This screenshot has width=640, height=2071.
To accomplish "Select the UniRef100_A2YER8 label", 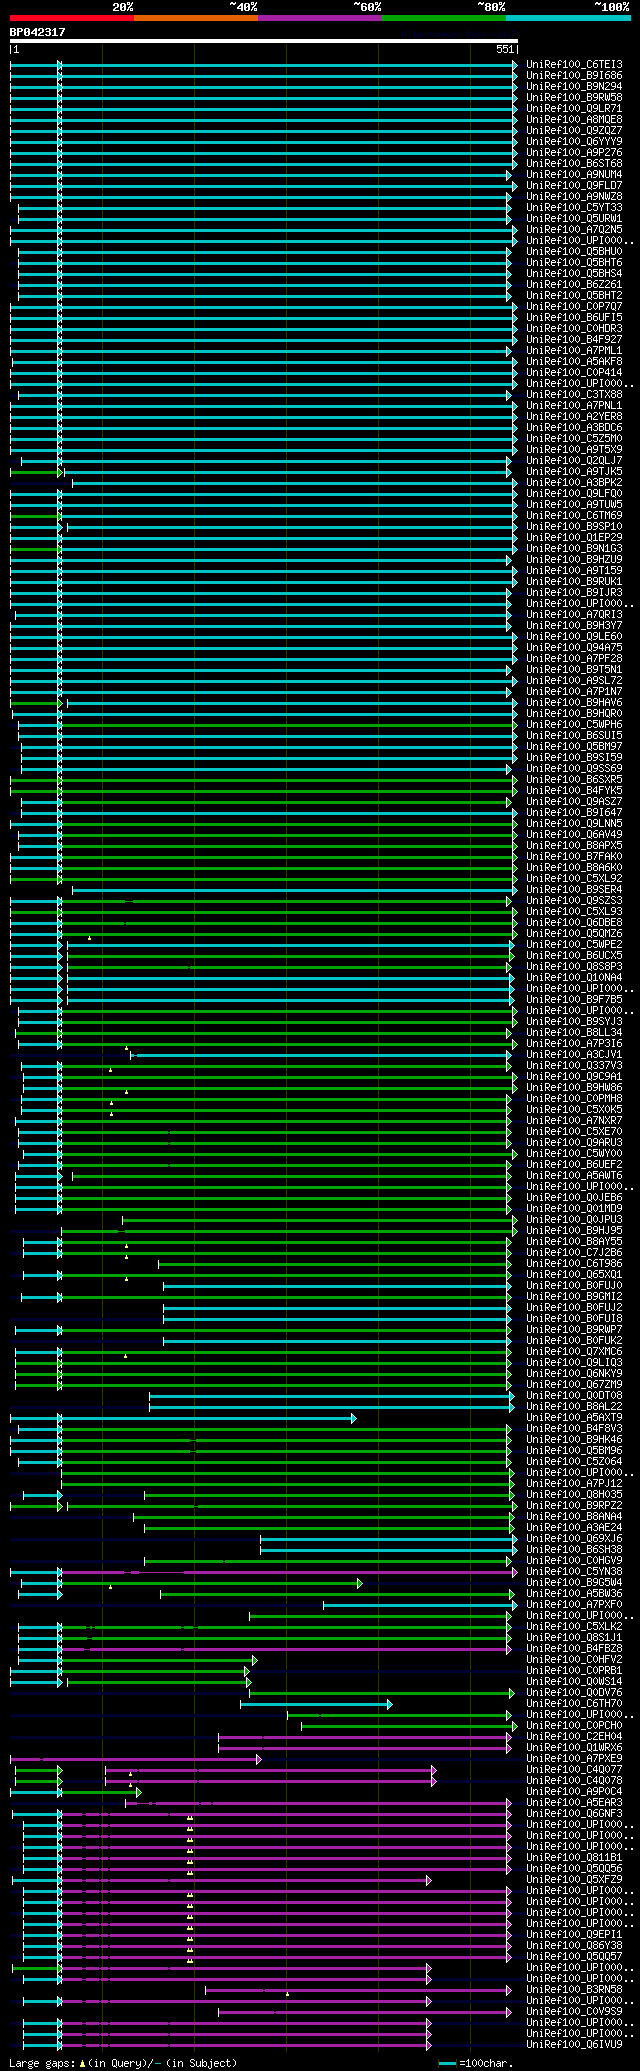I will click(x=574, y=417).
